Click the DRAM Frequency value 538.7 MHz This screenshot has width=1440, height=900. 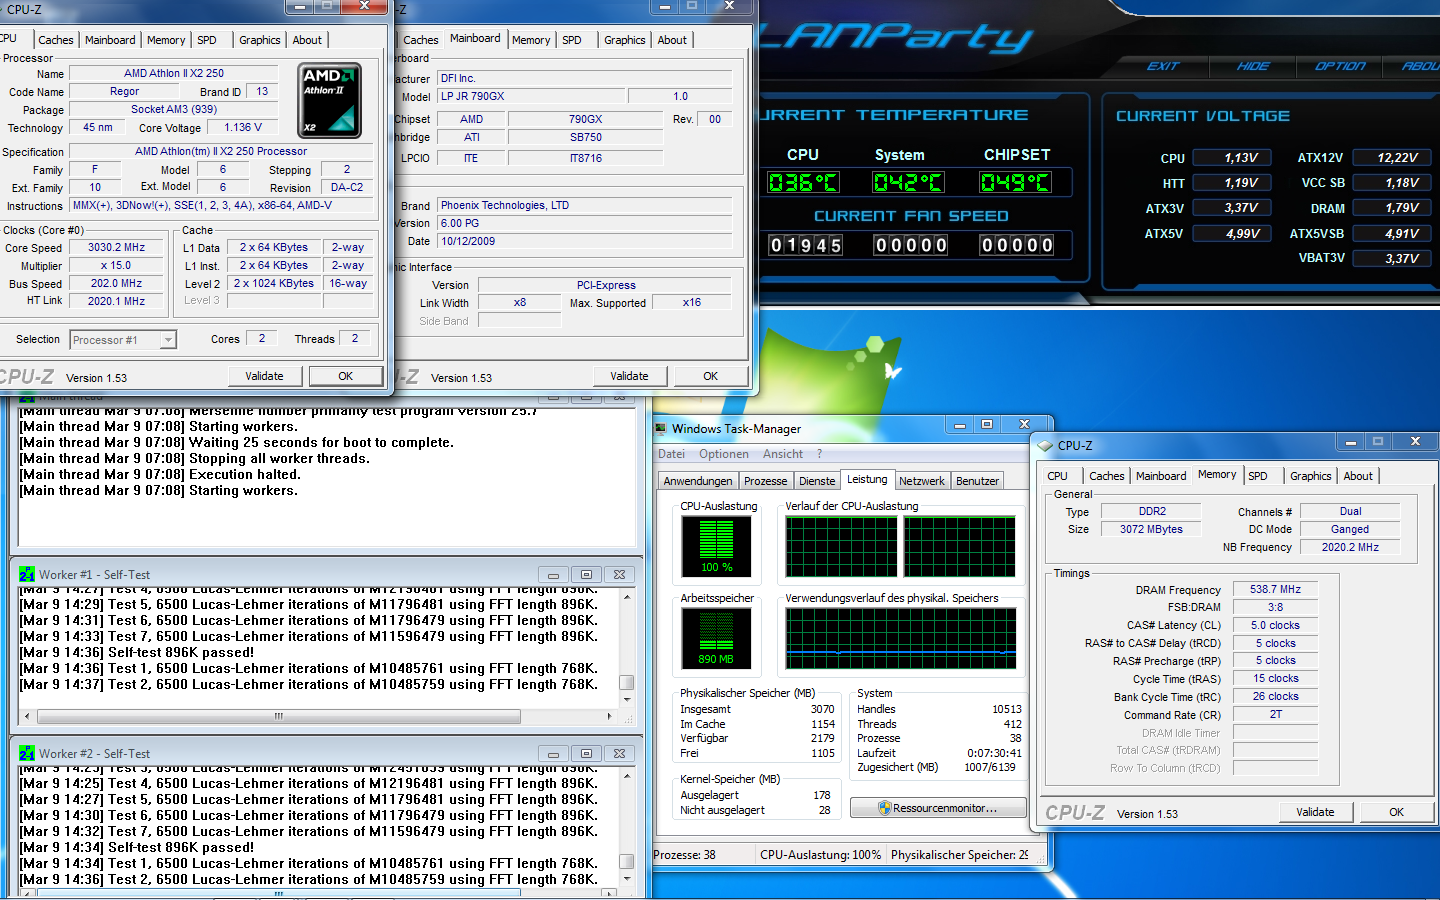[x=1275, y=589]
